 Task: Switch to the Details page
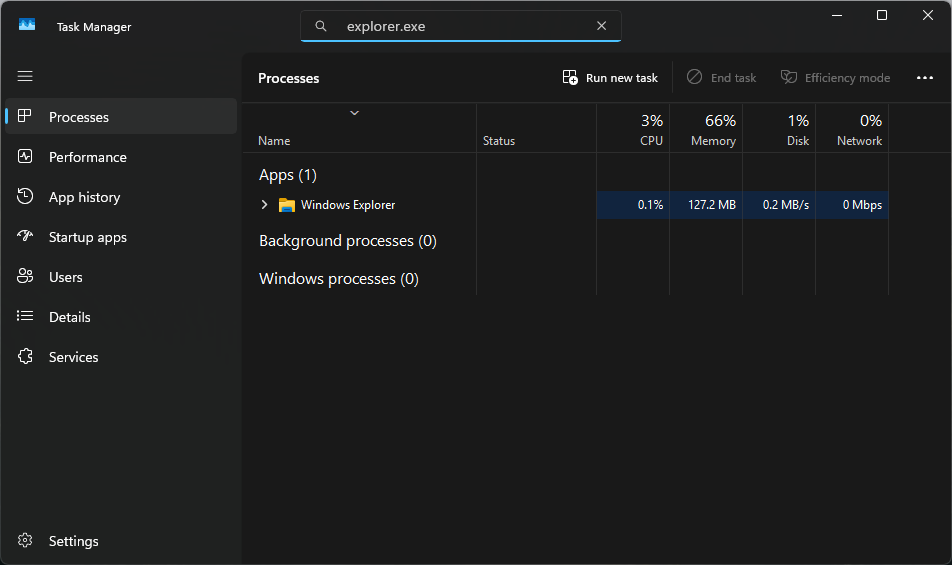tap(69, 317)
